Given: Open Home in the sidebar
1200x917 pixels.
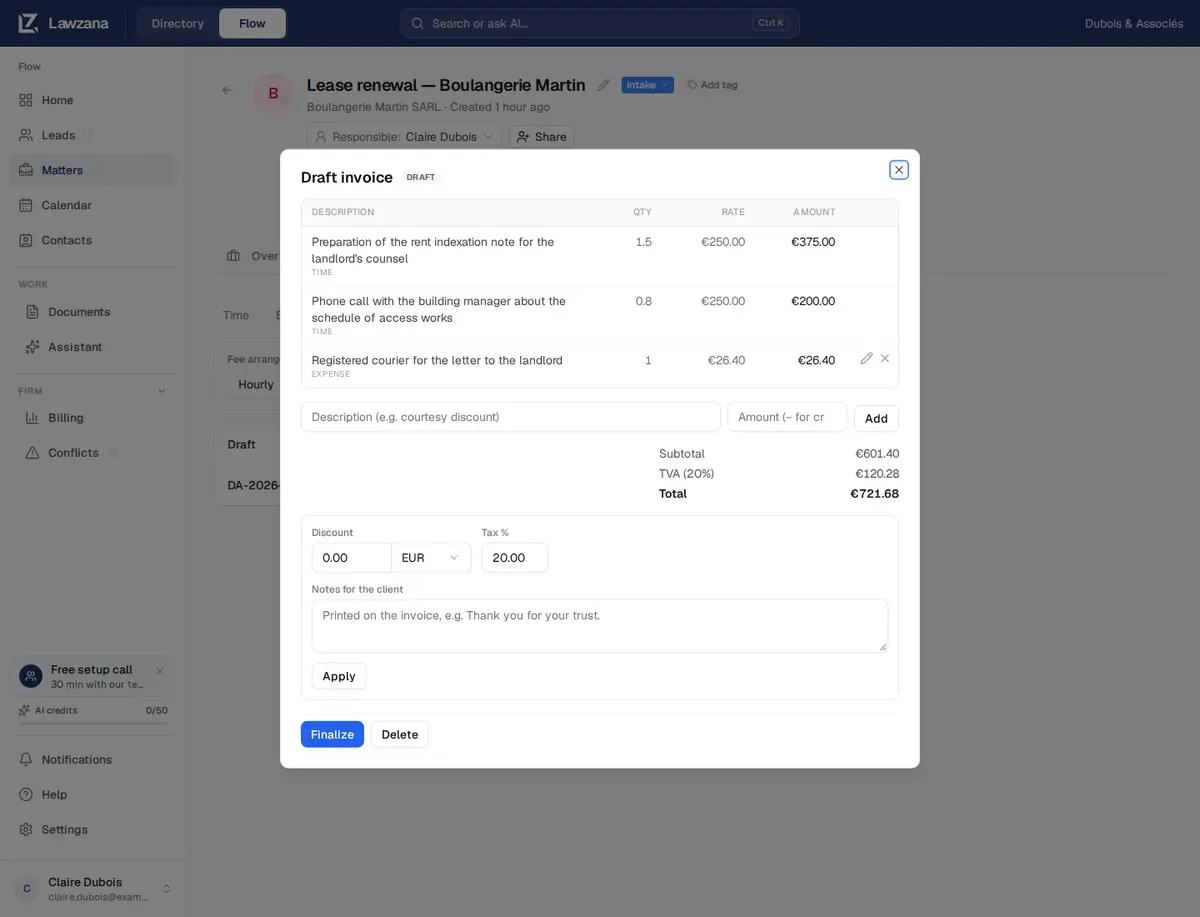Looking at the screenshot, I should click(x=92, y=100).
